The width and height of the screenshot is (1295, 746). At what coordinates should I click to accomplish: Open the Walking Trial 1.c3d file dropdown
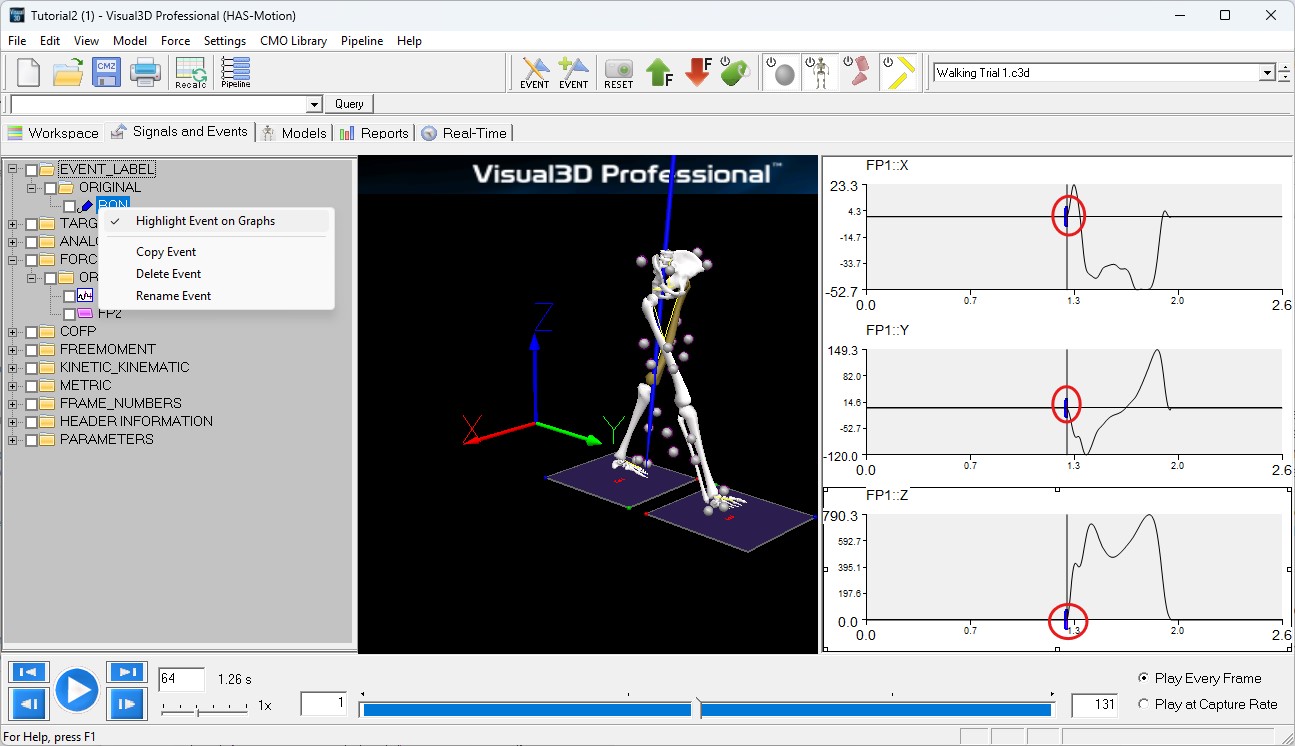tap(1267, 73)
